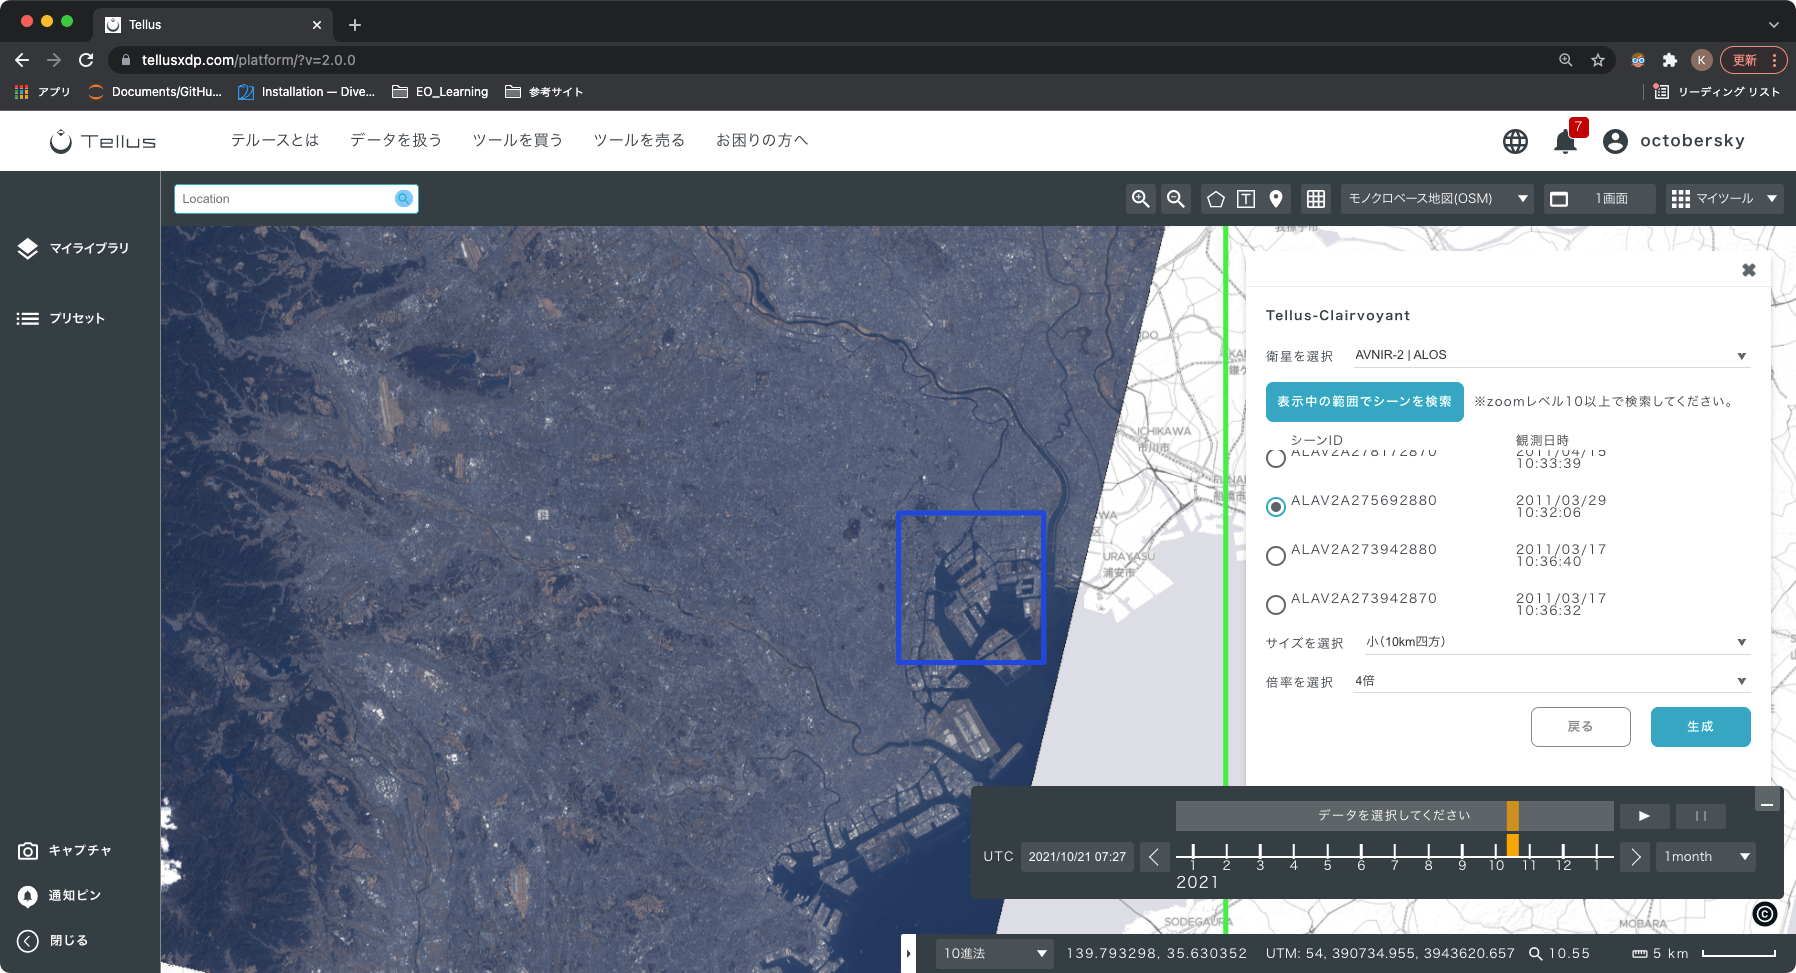Open the 倍率を選択 4倍 dropdown
This screenshot has width=1796, height=973.
click(1551, 681)
